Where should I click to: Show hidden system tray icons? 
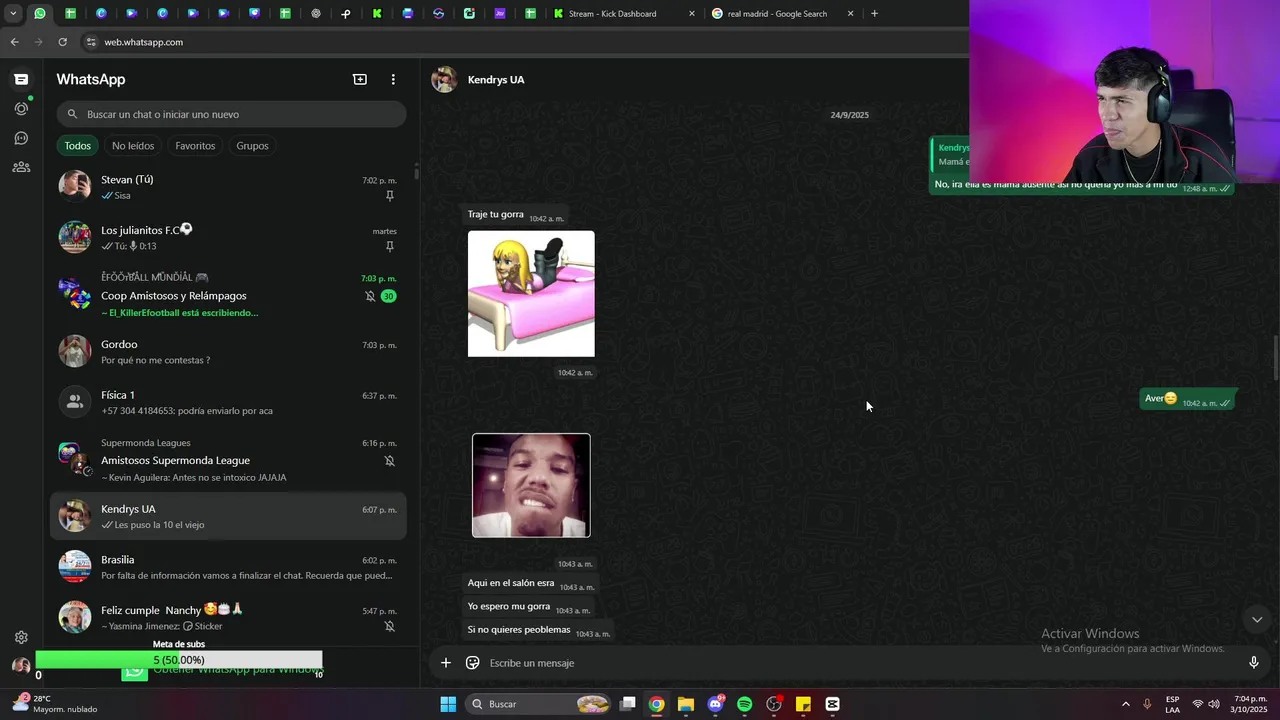(1125, 704)
